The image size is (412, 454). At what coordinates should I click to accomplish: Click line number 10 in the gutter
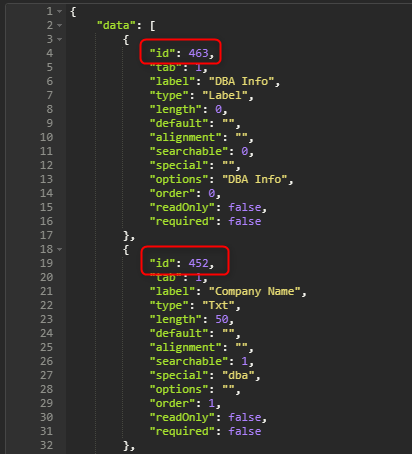[46, 137]
